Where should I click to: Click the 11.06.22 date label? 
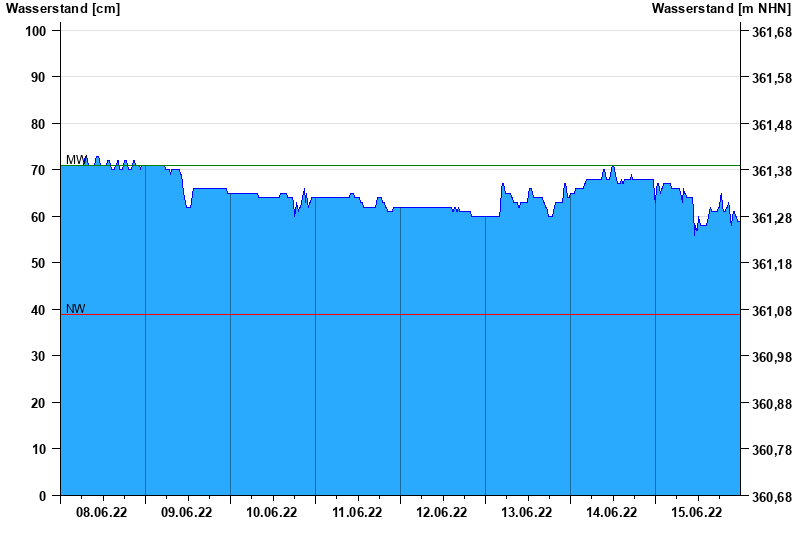coord(357,512)
